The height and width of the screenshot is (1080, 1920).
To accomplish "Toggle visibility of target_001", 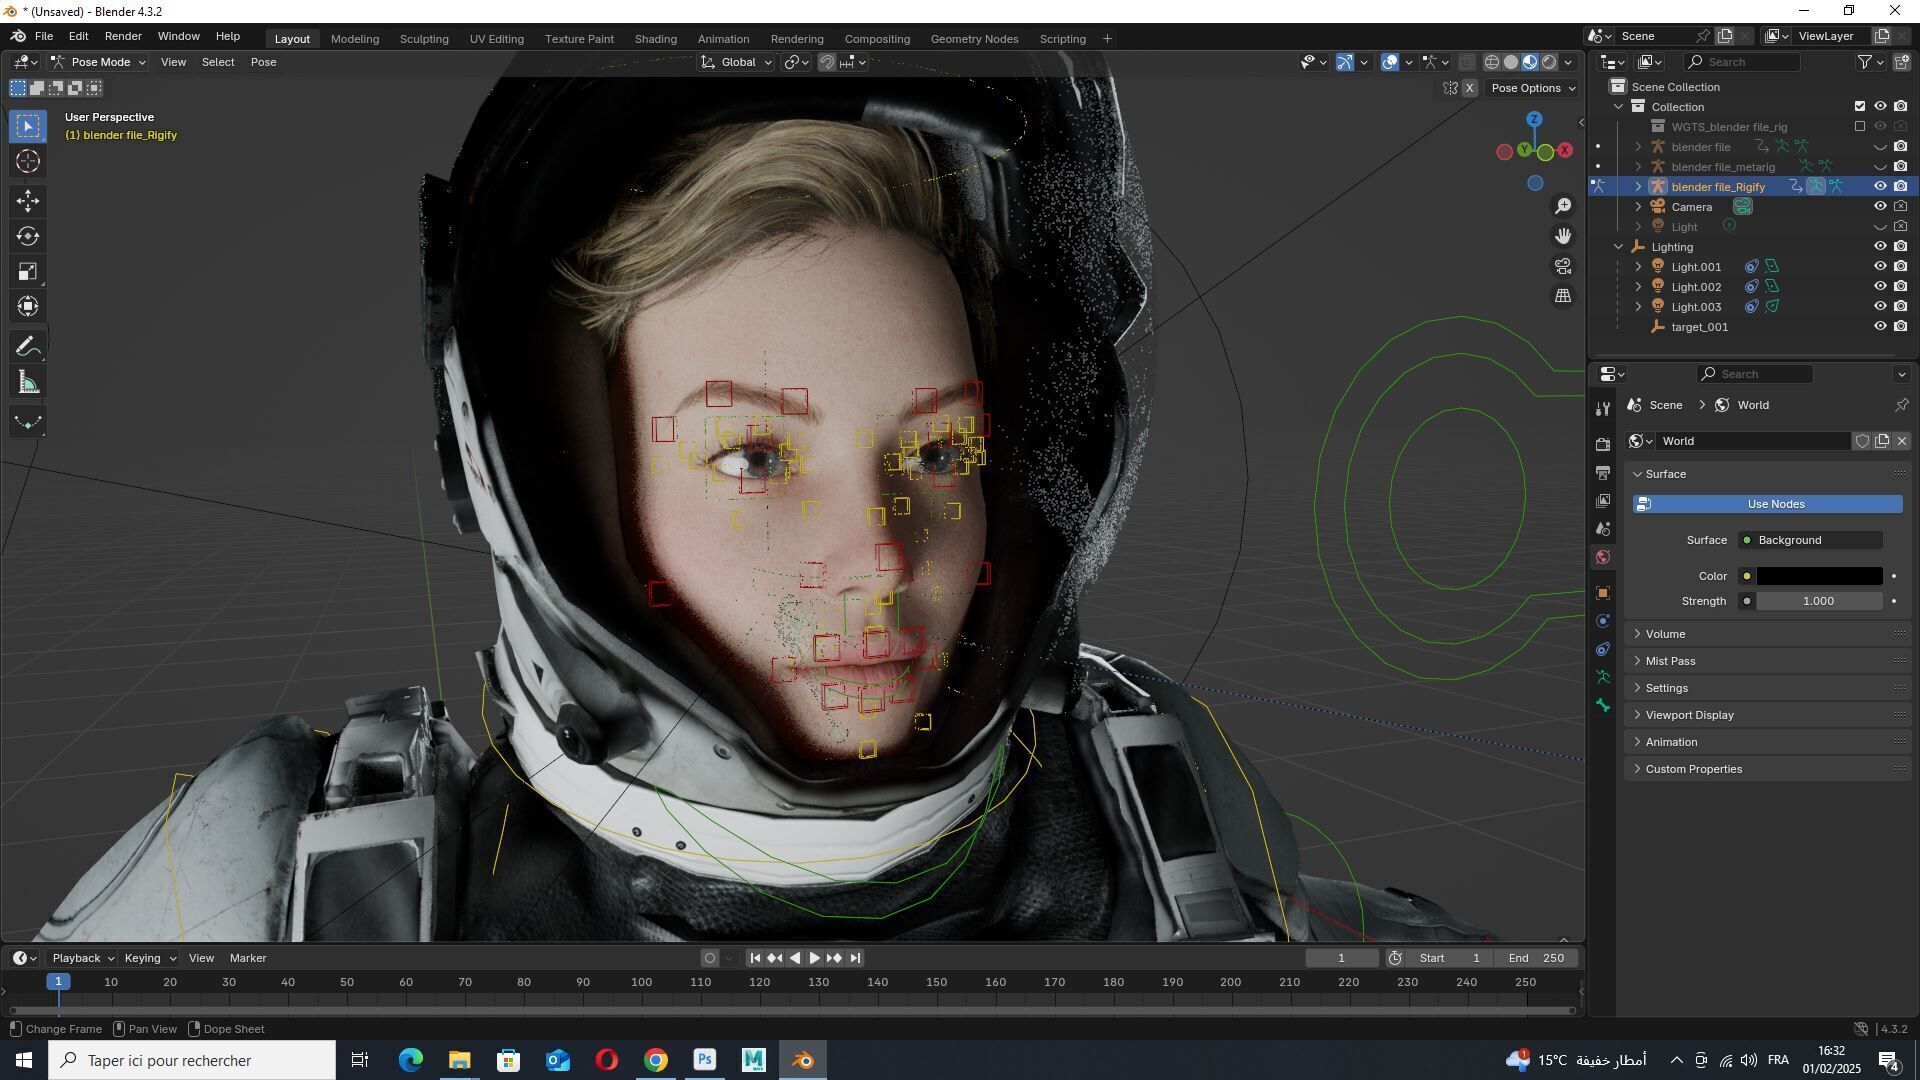I will pyautogui.click(x=1880, y=327).
